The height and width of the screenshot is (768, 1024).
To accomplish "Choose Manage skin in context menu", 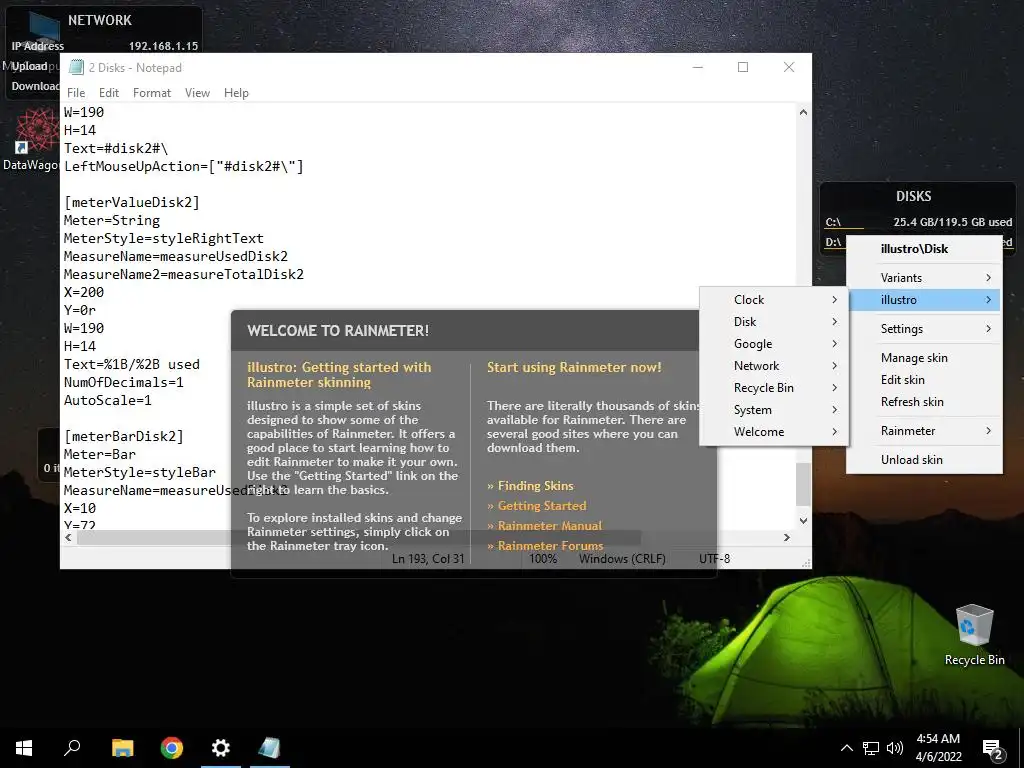I will 924,357.
